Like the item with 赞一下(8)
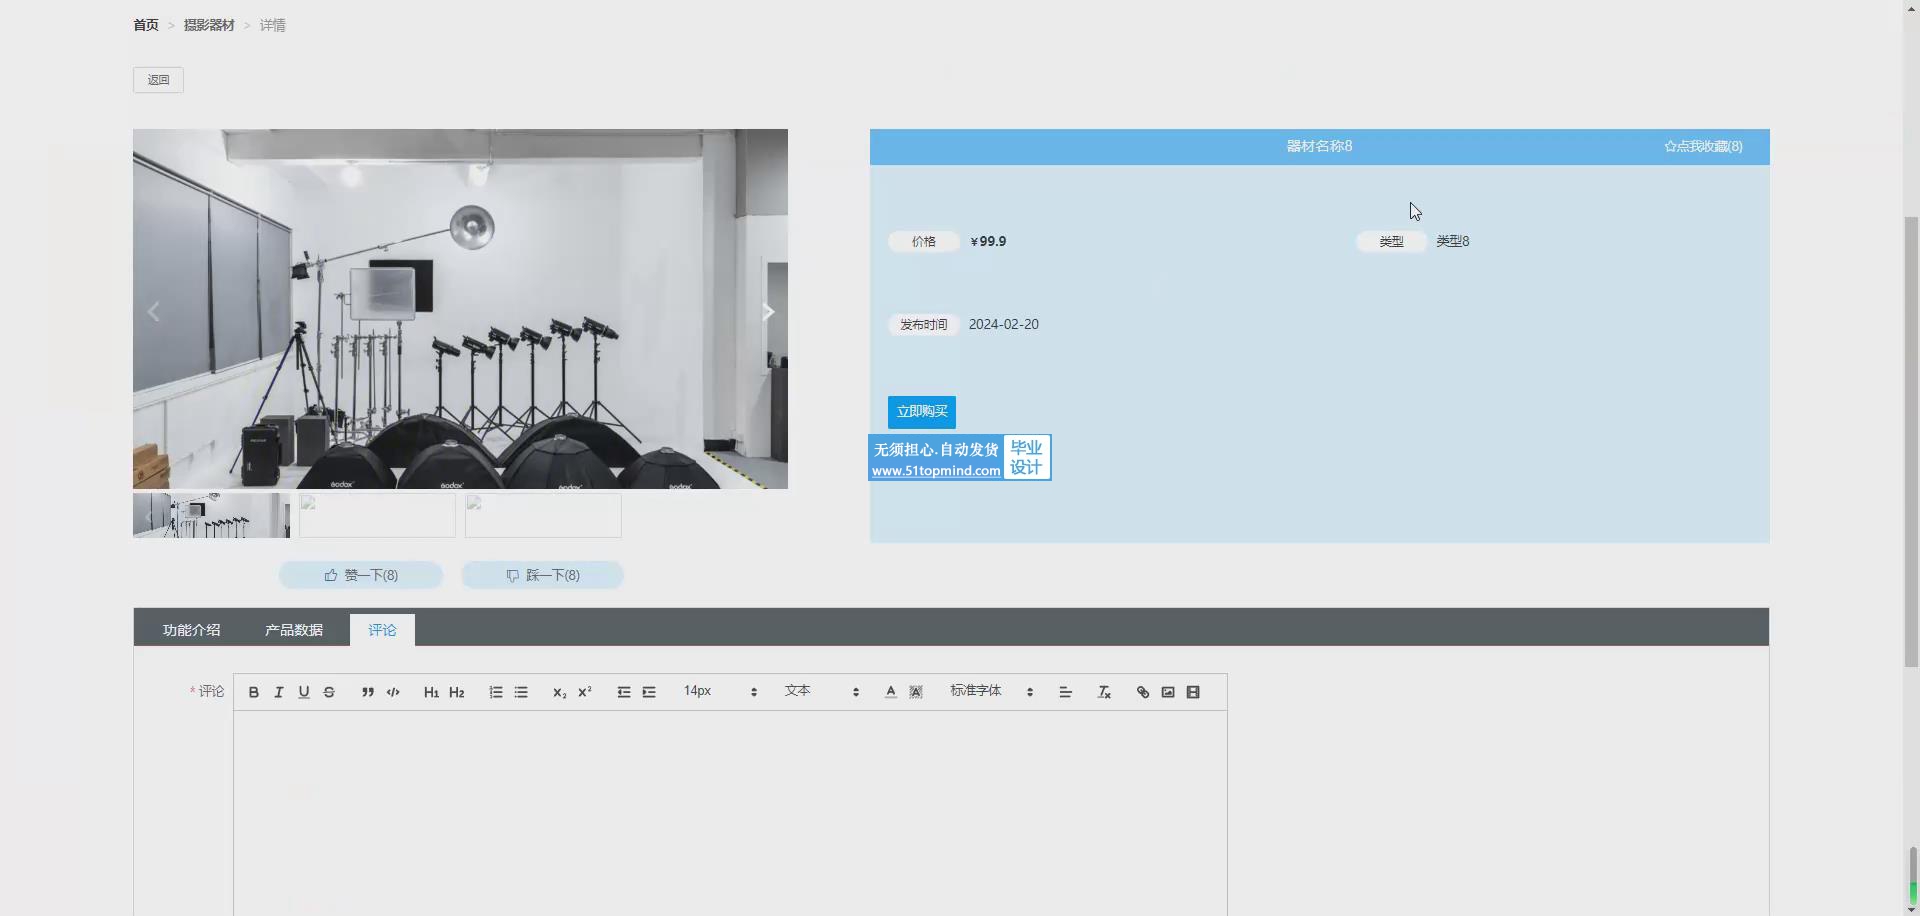 pyautogui.click(x=361, y=575)
